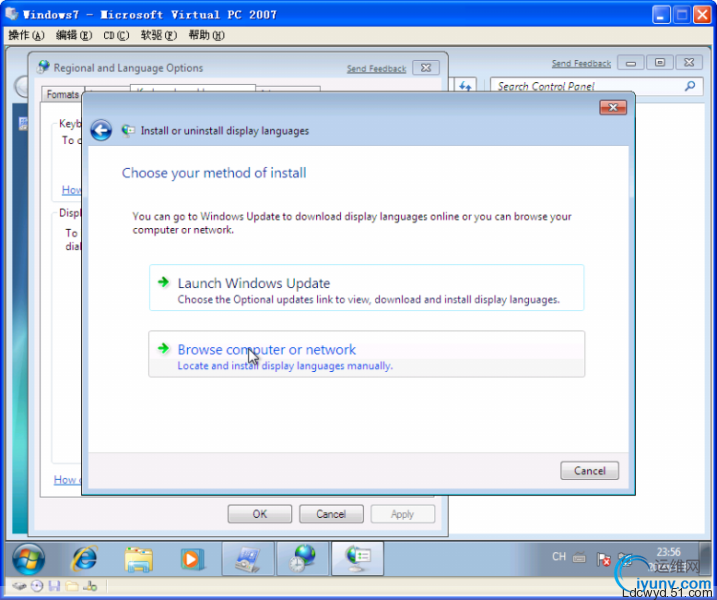Viewport: 717px width, 600px height.
Task: Click Apply in Regional and Language Options
Action: click(402, 514)
